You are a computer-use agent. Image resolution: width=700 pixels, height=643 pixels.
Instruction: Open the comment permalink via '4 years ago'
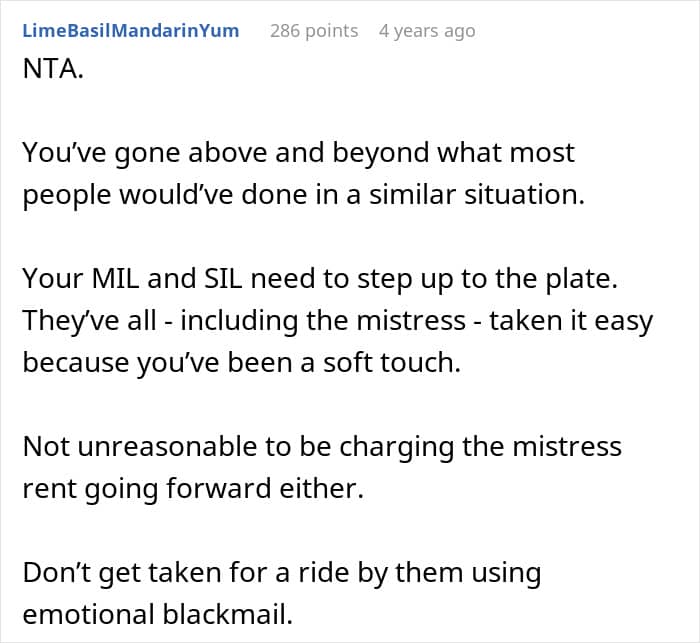tap(427, 31)
